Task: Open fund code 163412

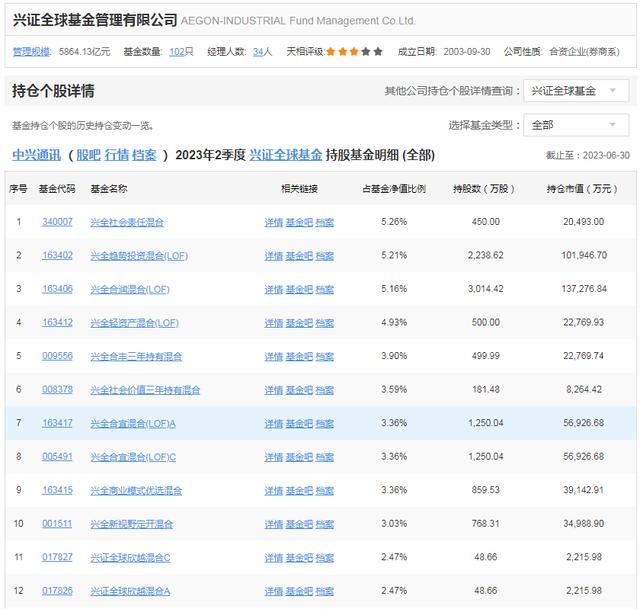Action: pyautogui.click(x=57, y=322)
